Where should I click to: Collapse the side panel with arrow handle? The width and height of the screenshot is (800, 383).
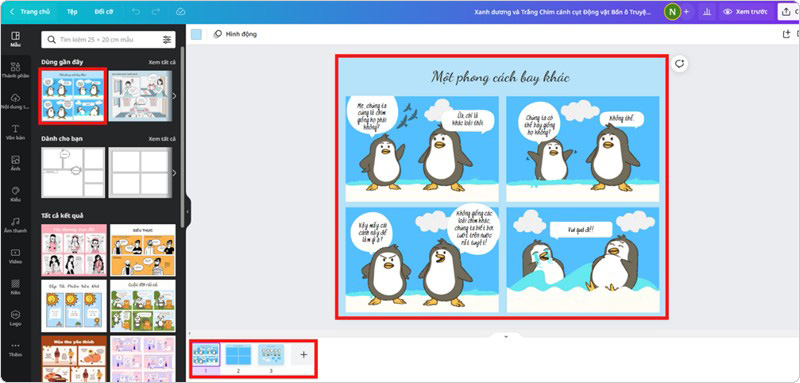pos(187,211)
